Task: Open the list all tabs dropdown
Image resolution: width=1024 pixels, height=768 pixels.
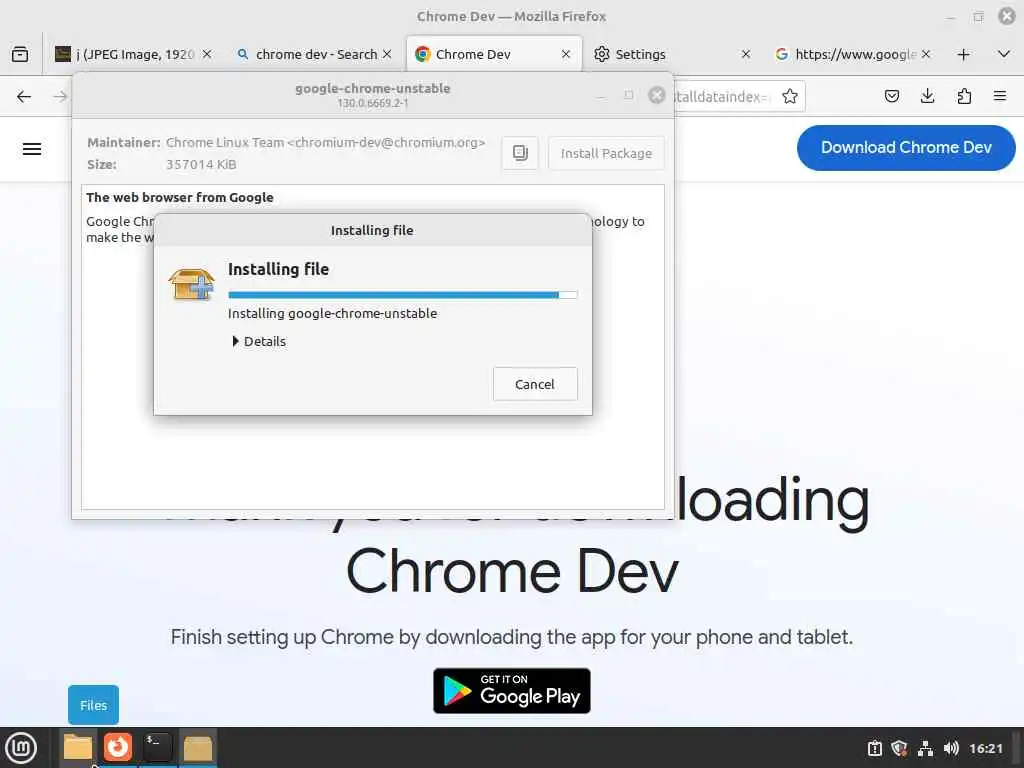Action: pyautogui.click(x=1004, y=54)
